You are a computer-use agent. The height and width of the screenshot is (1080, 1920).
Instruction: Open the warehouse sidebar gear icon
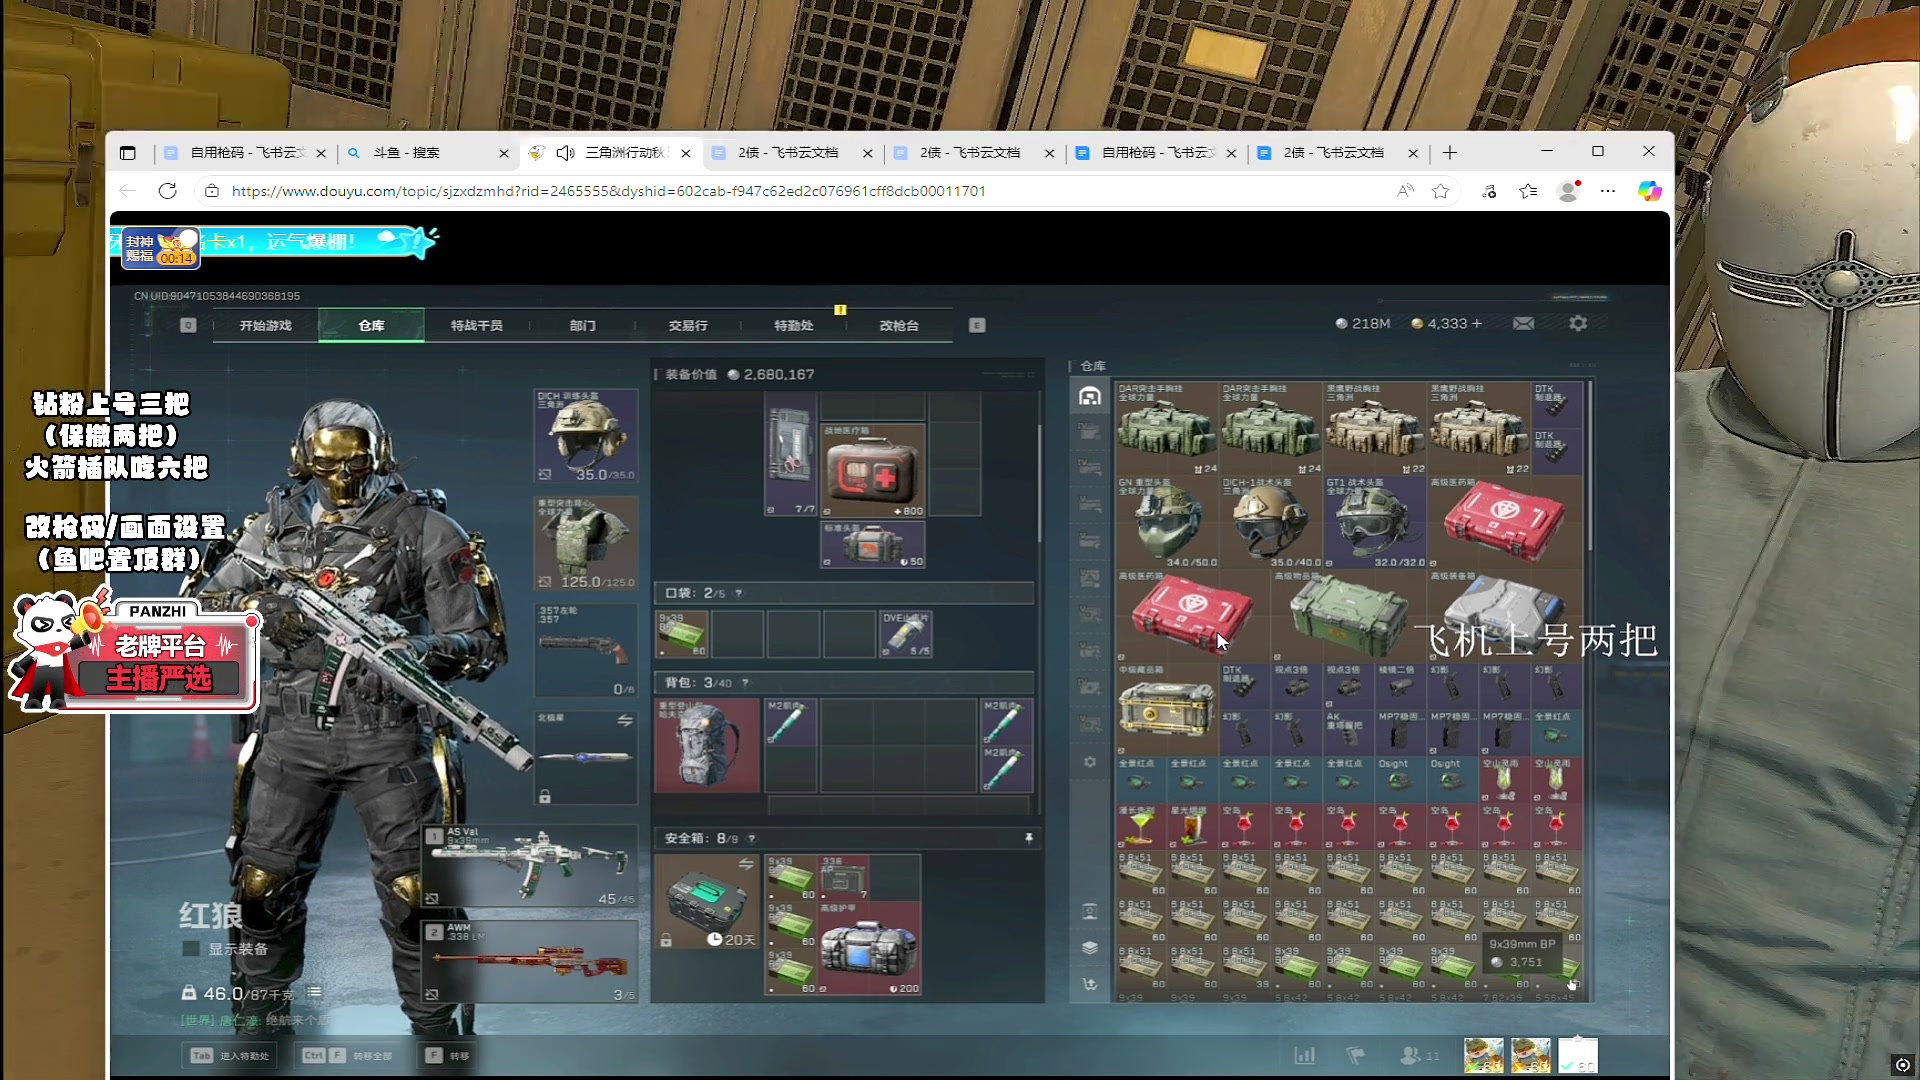1090,762
